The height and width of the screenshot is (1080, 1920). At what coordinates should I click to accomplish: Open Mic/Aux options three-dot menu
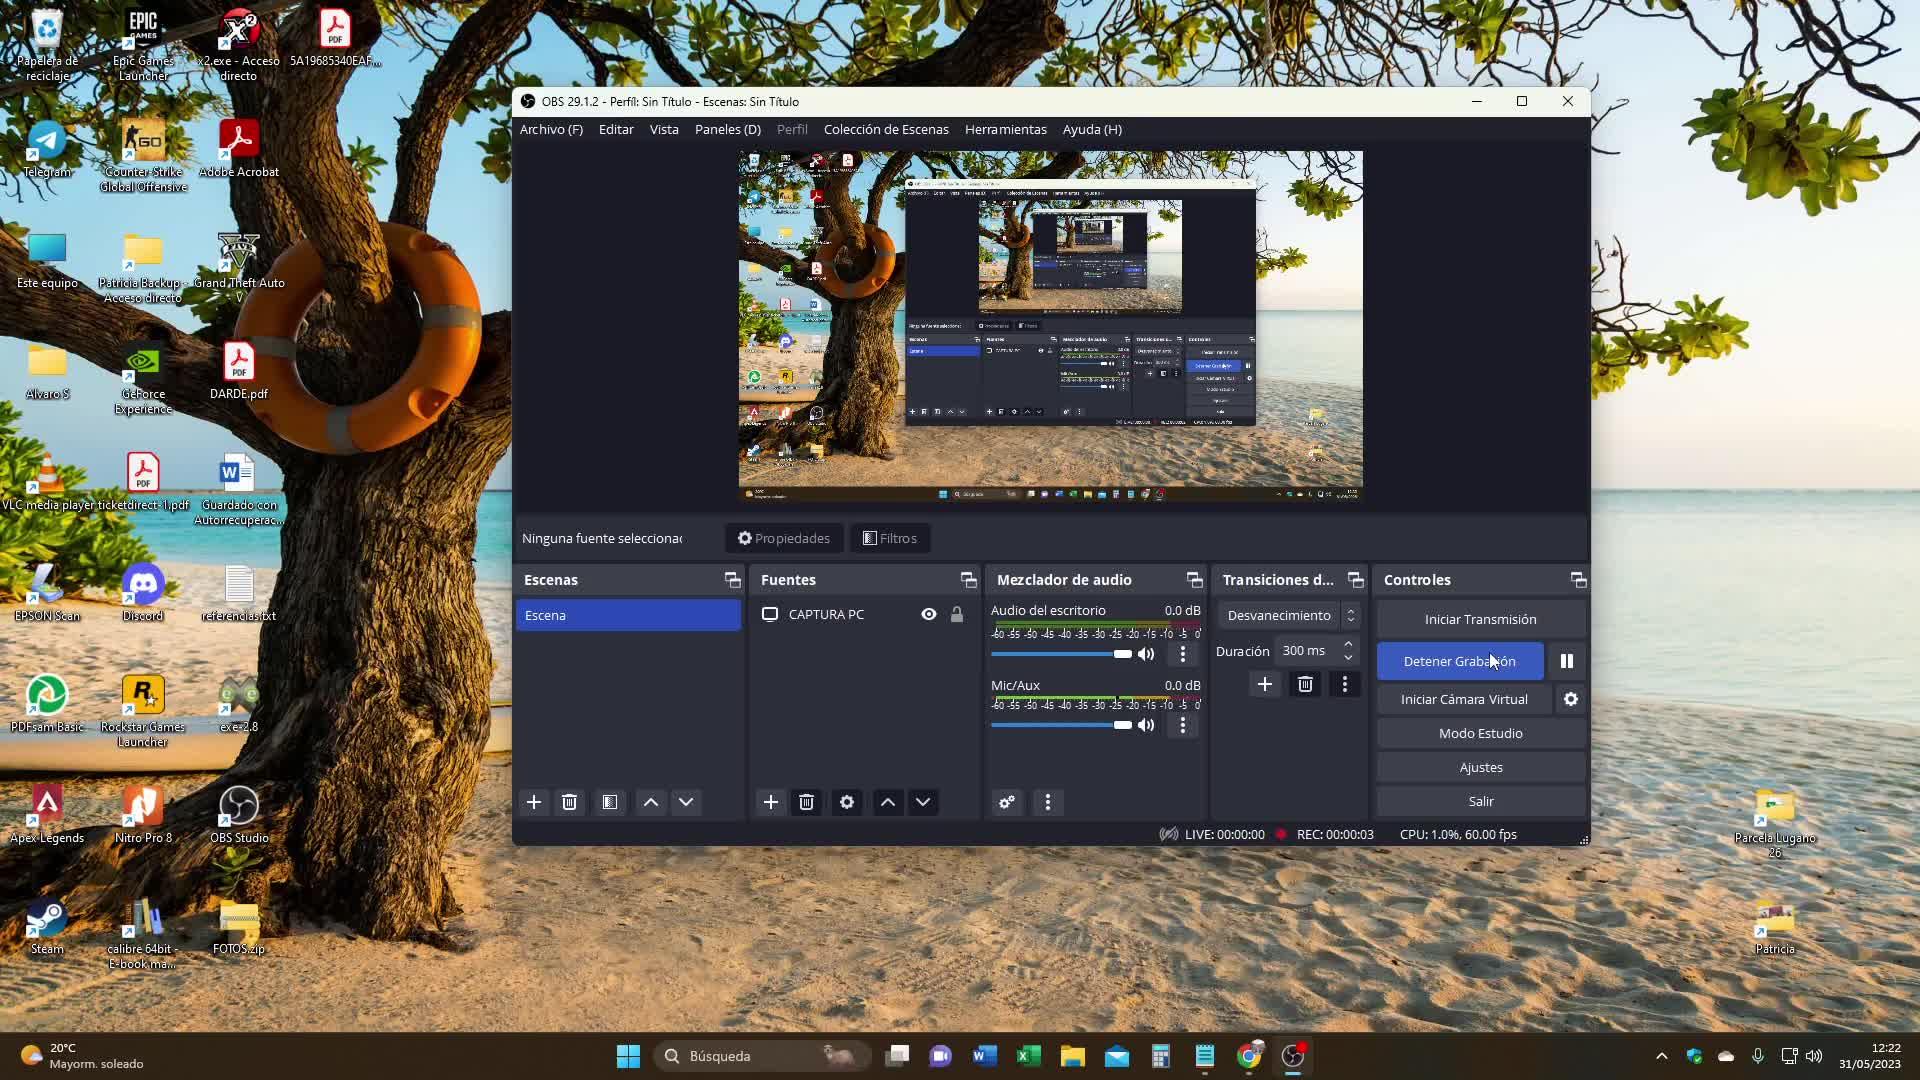[x=1183, y=725]
